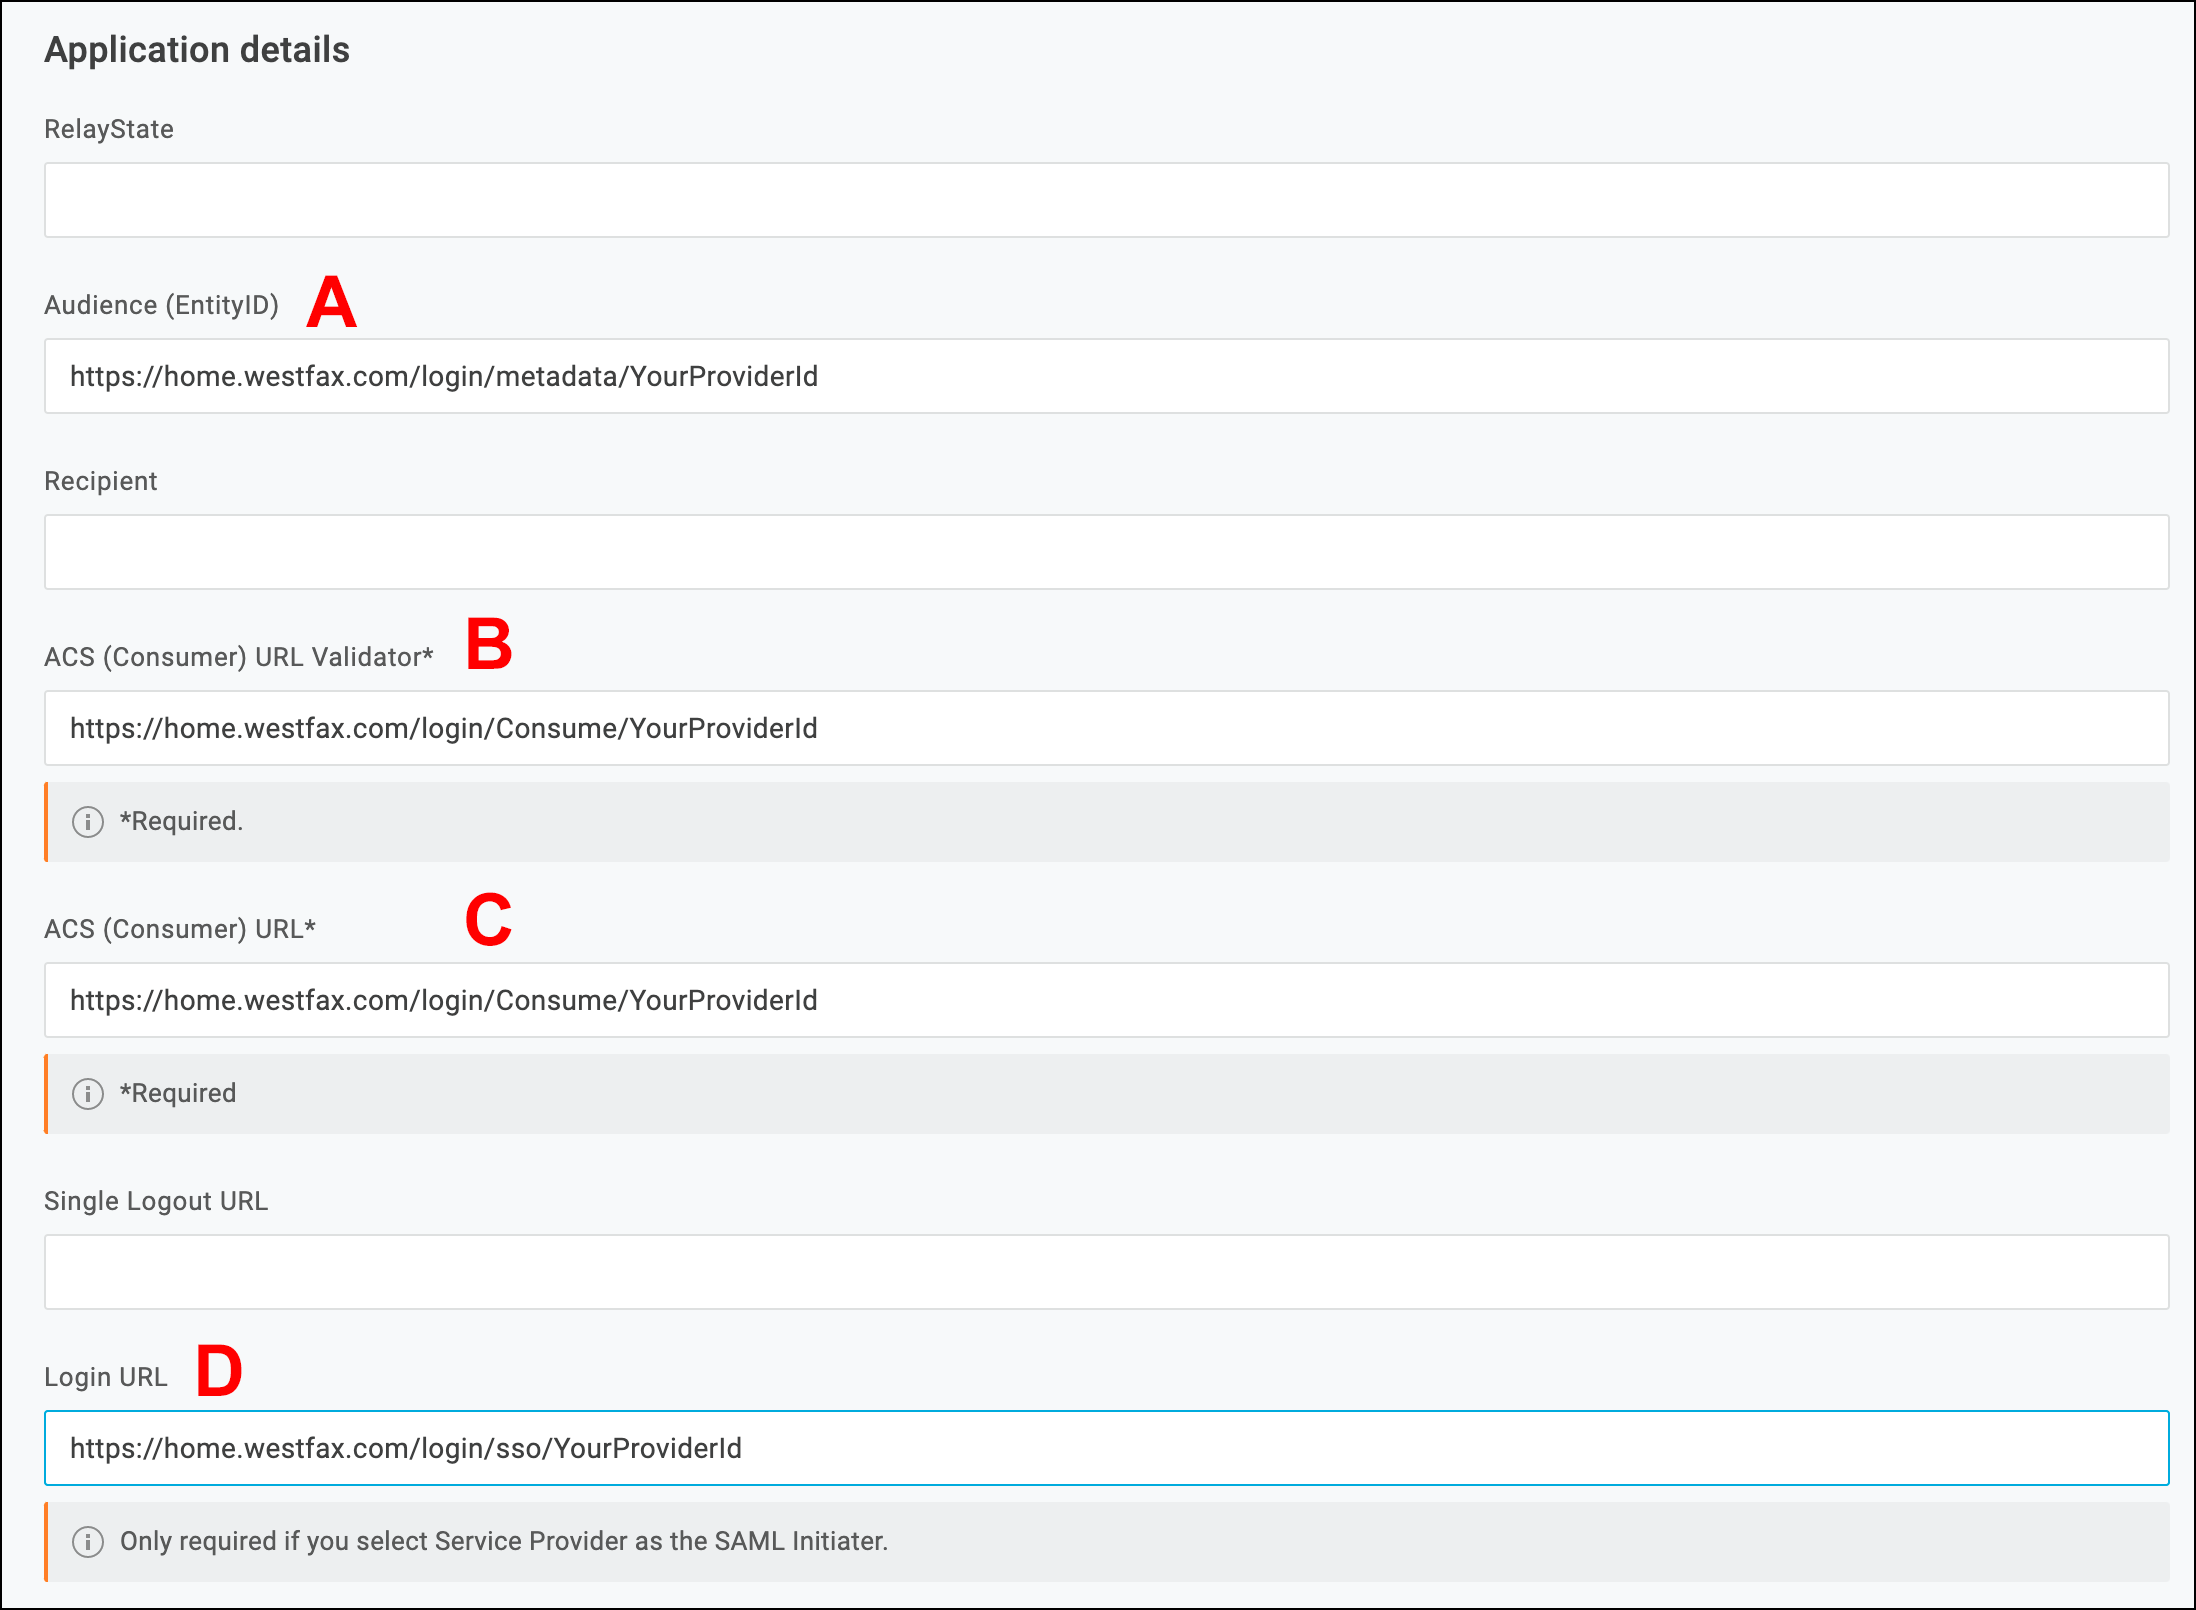Click the ACS (Consumer) URL Validator field
Image resolution: width=2196 pixels, height=1610 pixels.
click(x=1105, y=728)
